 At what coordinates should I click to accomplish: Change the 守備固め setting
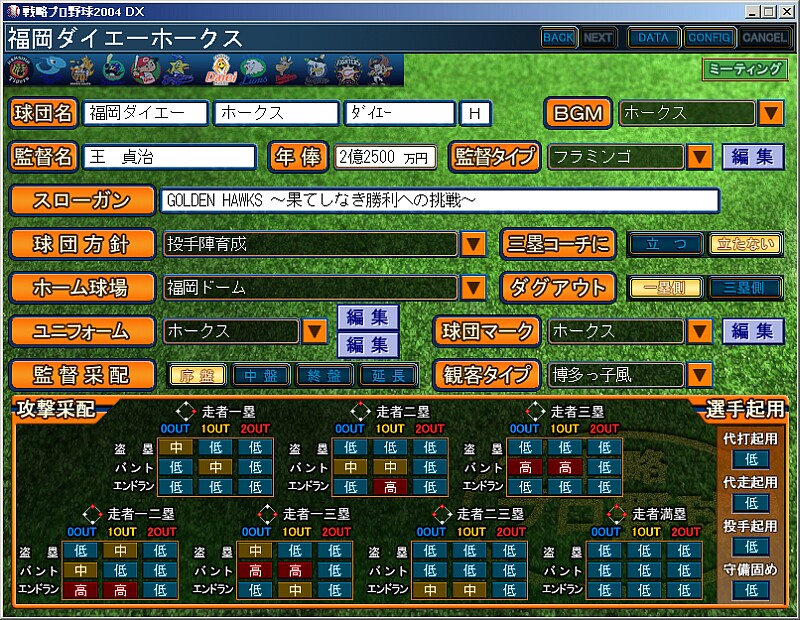(x=751, y=590)
